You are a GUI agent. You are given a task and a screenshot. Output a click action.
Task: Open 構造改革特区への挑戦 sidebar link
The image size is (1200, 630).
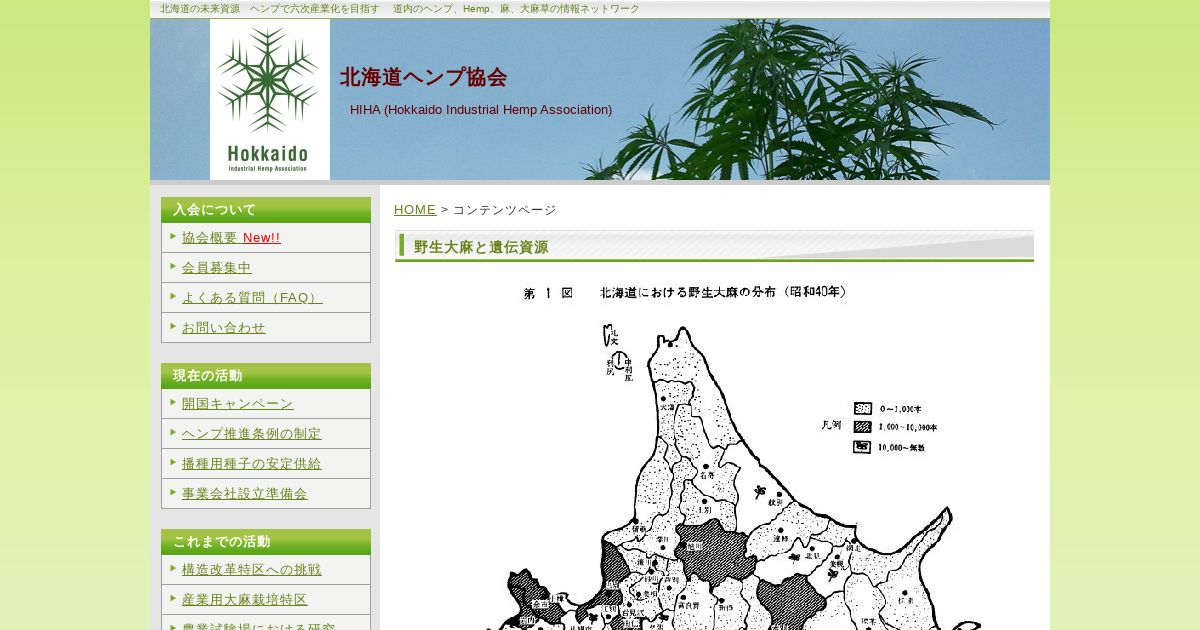tap(252, 570)
